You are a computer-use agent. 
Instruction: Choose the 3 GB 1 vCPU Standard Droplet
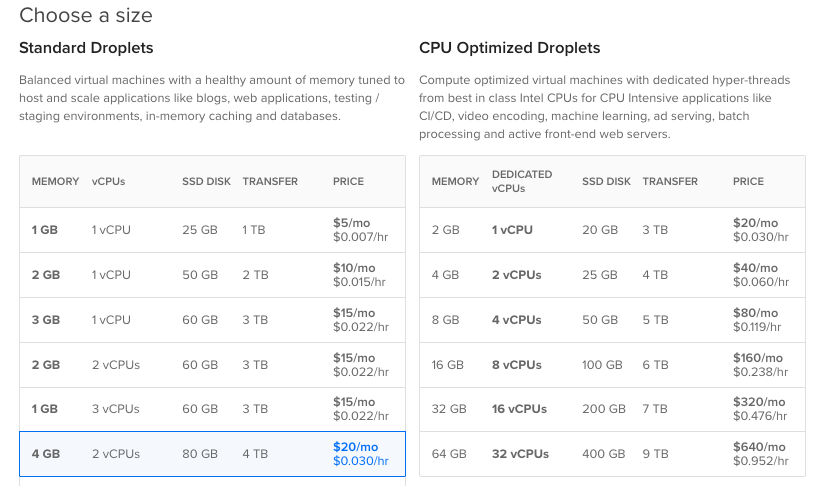coord(212,320)
